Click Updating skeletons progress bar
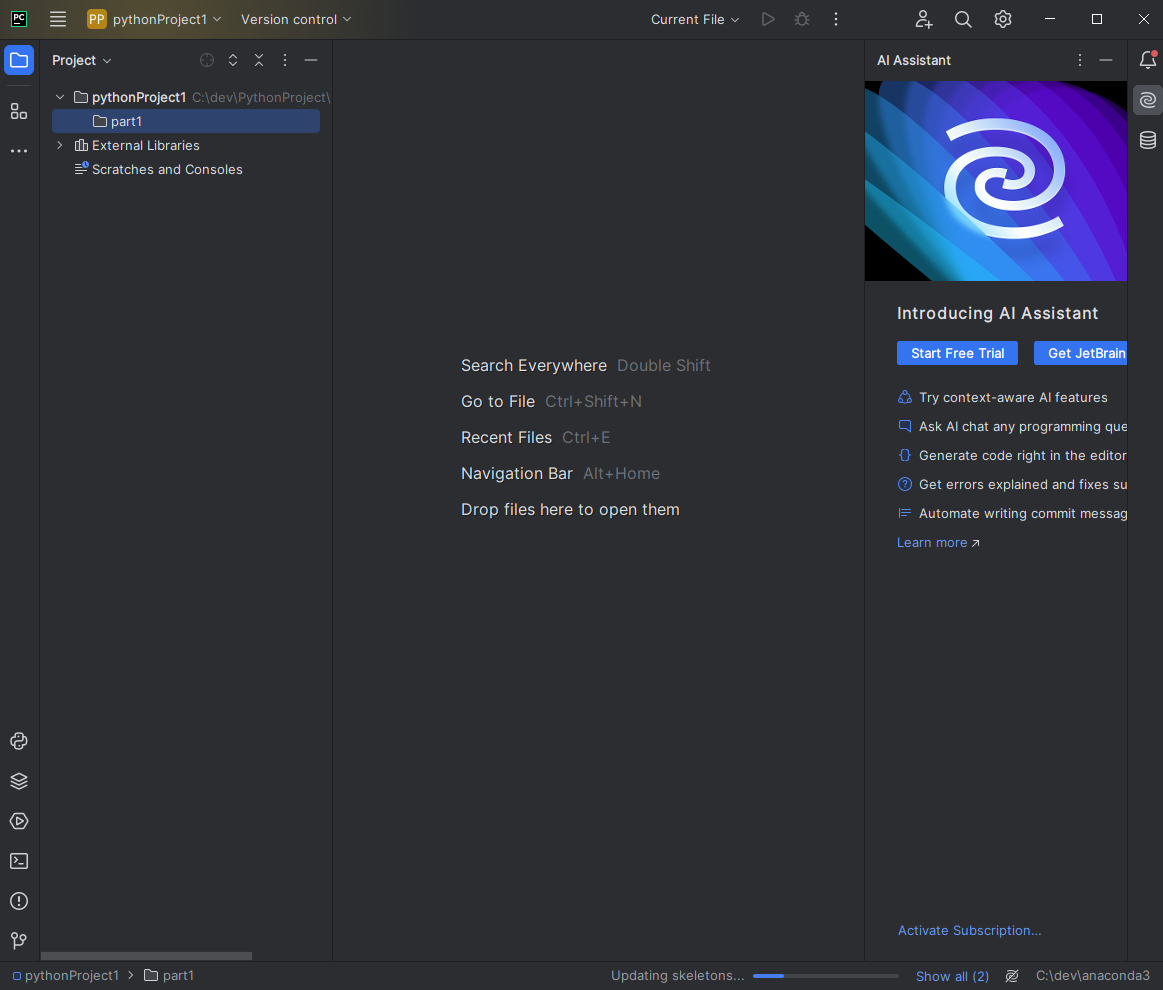The image size is (1163, 990). pos(826,976)
